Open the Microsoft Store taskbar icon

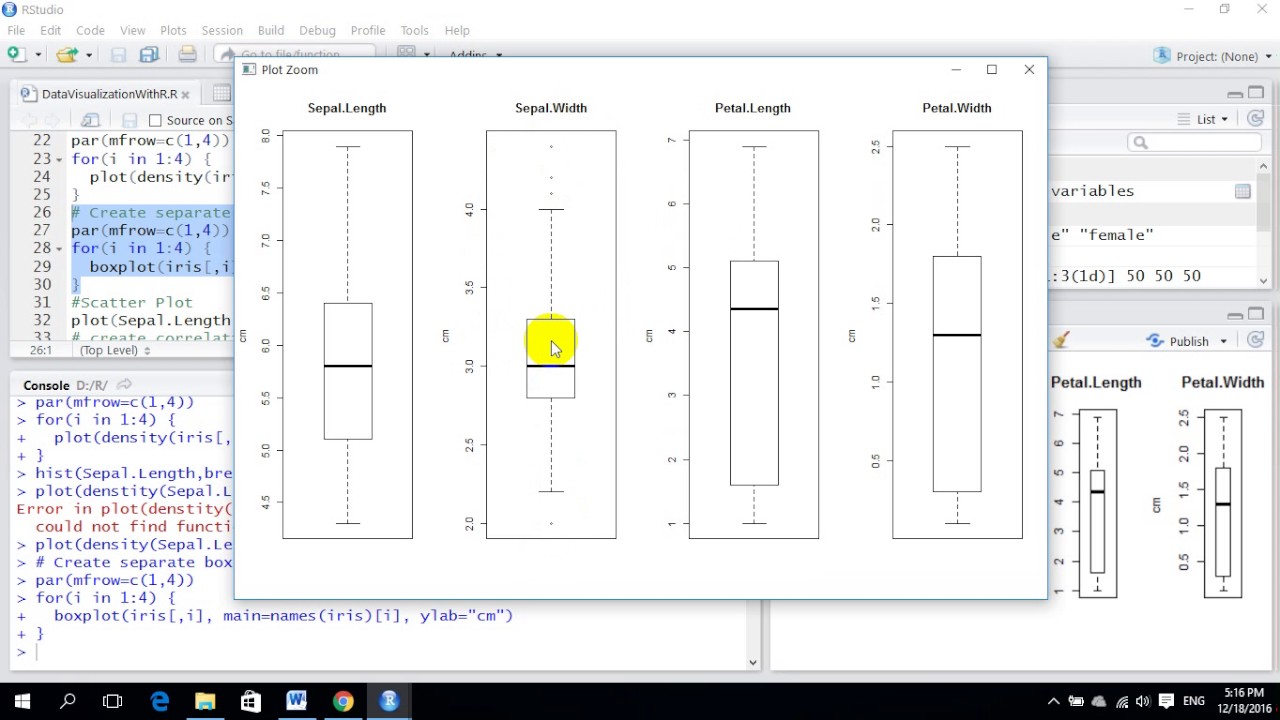[x=251, y=701]
